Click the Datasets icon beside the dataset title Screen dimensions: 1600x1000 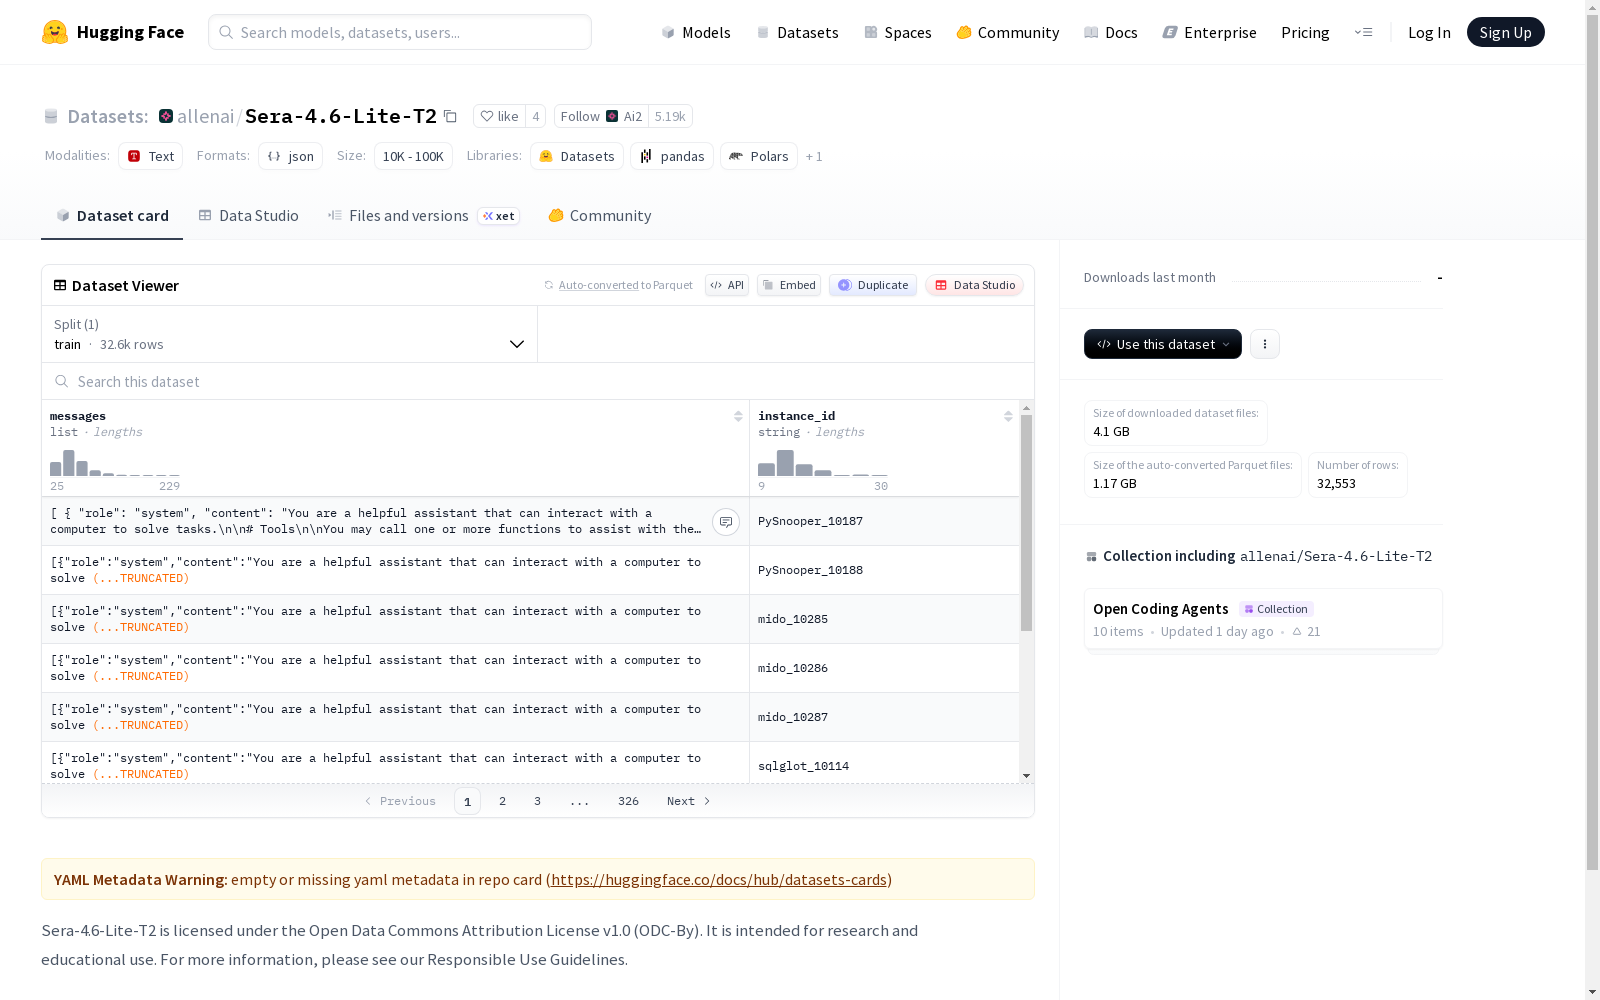pos(51,116)
